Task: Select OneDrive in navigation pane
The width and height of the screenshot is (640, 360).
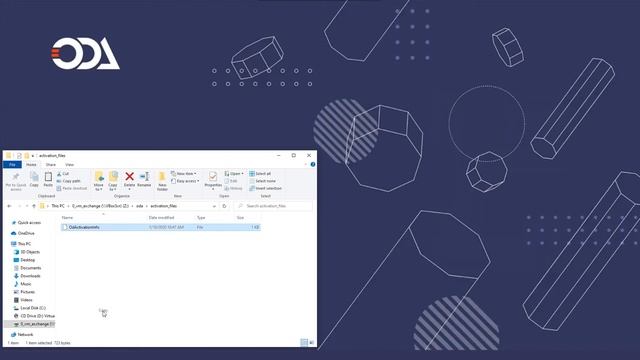Action: click(26, 233)
